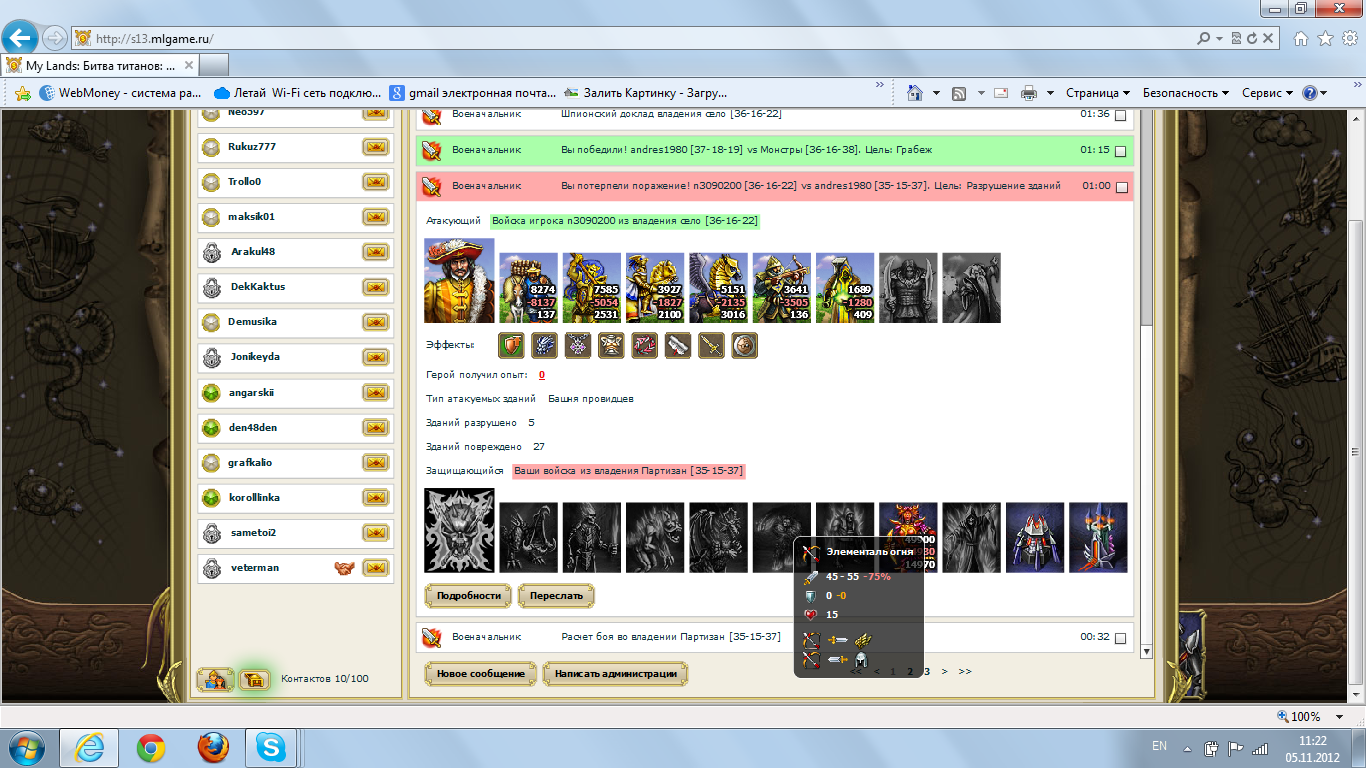The image size is (1366, 768).
Task: Click mail envelope icon for veterman
Action: coord(375,568)
